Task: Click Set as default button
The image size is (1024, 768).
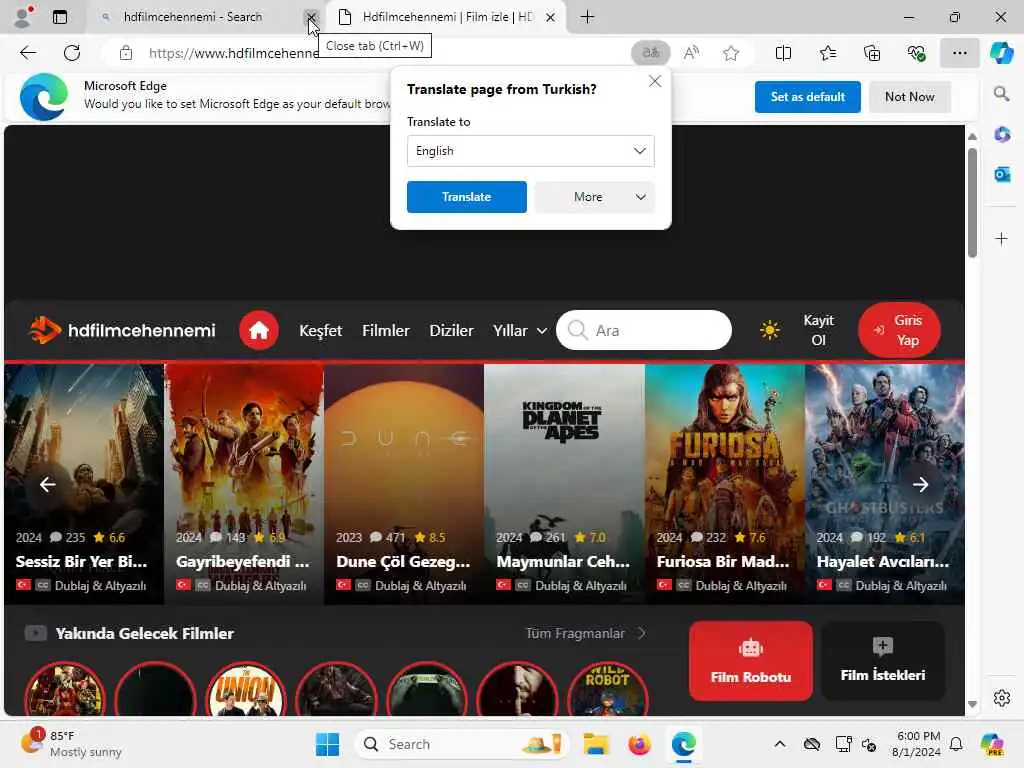Action: pyautogui.click(x=807, y=97)
